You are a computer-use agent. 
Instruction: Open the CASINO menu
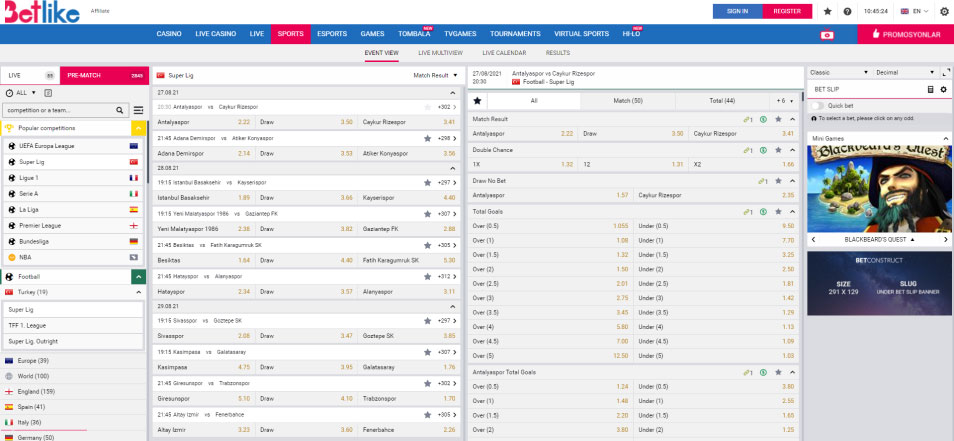click(x=169, y=34)
